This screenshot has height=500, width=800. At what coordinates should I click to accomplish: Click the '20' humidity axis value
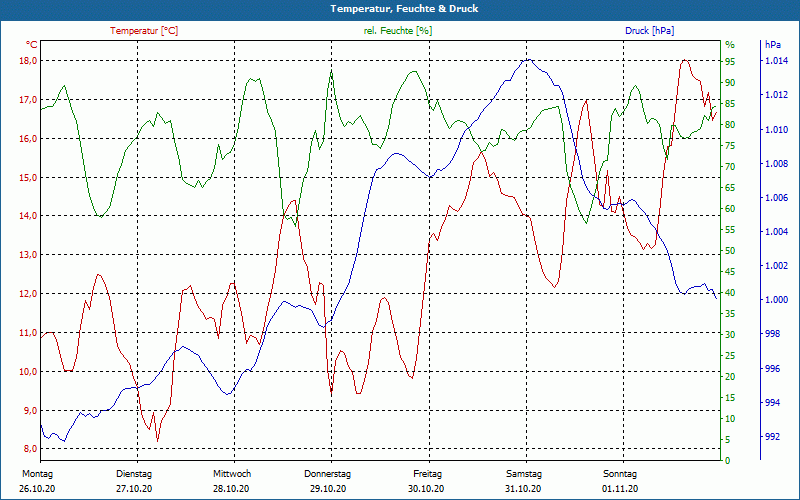[x=730, y=377]
